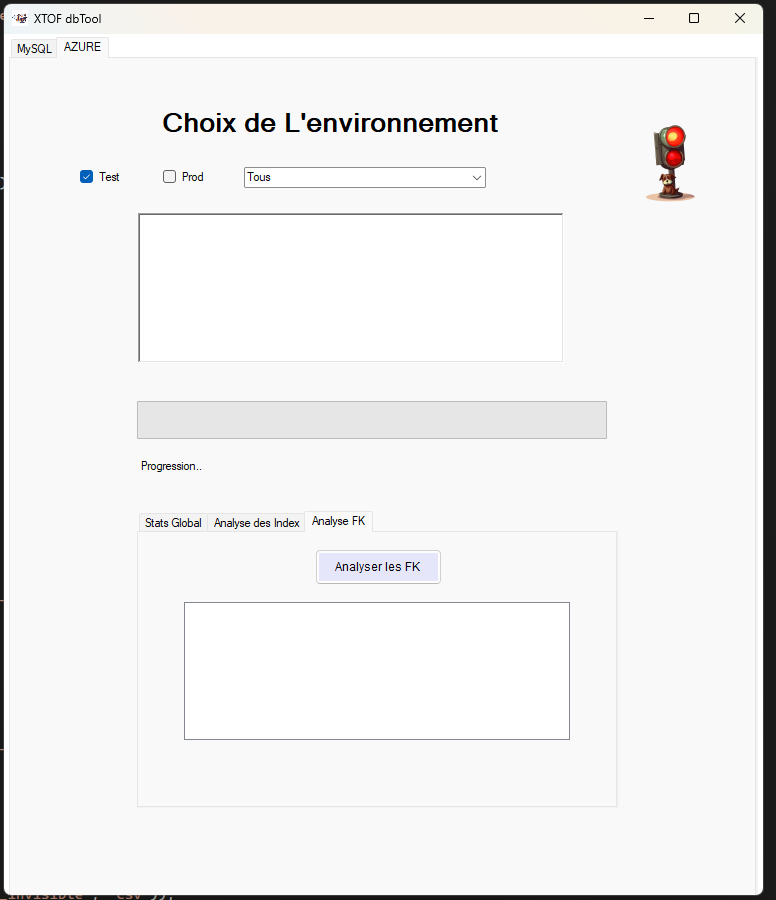Switch to the MySQL tab

tap(34, 49)
